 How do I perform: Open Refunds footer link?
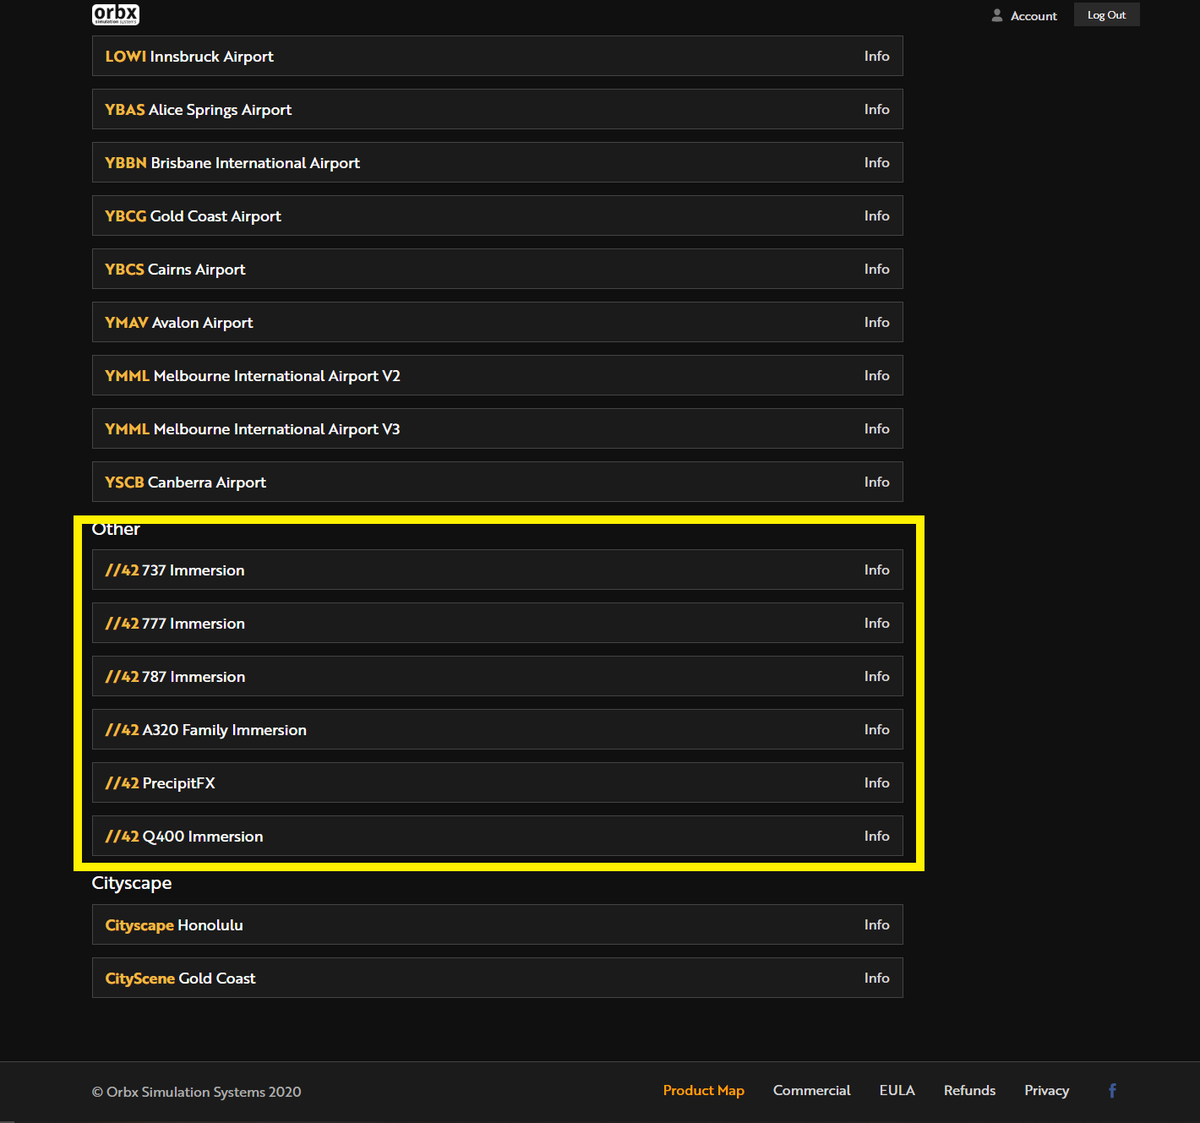[x=970, y=1091]
